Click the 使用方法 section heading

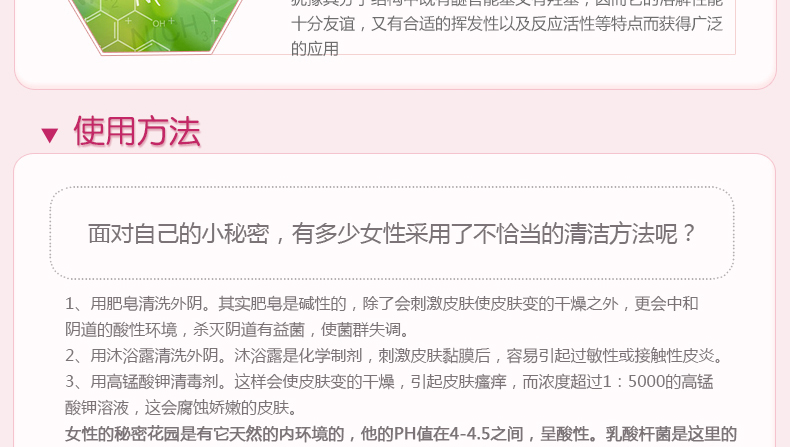coord(137,131)
